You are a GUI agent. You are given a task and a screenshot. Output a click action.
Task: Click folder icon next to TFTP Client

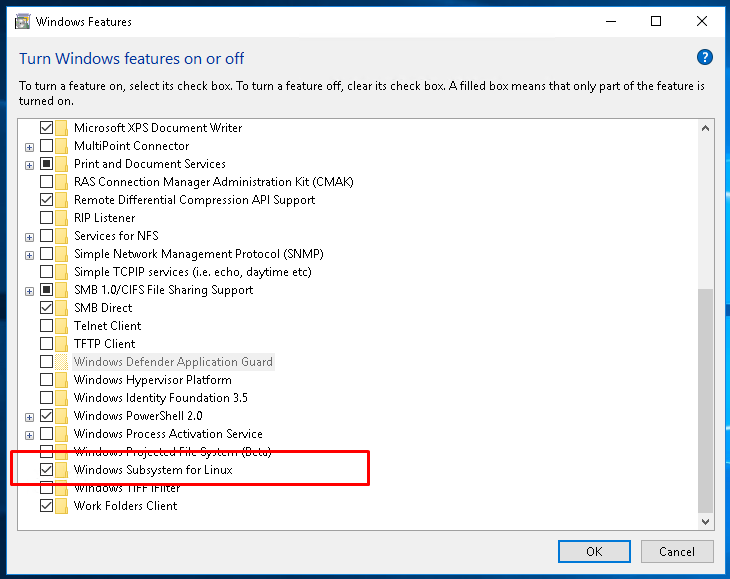point(61,343)
